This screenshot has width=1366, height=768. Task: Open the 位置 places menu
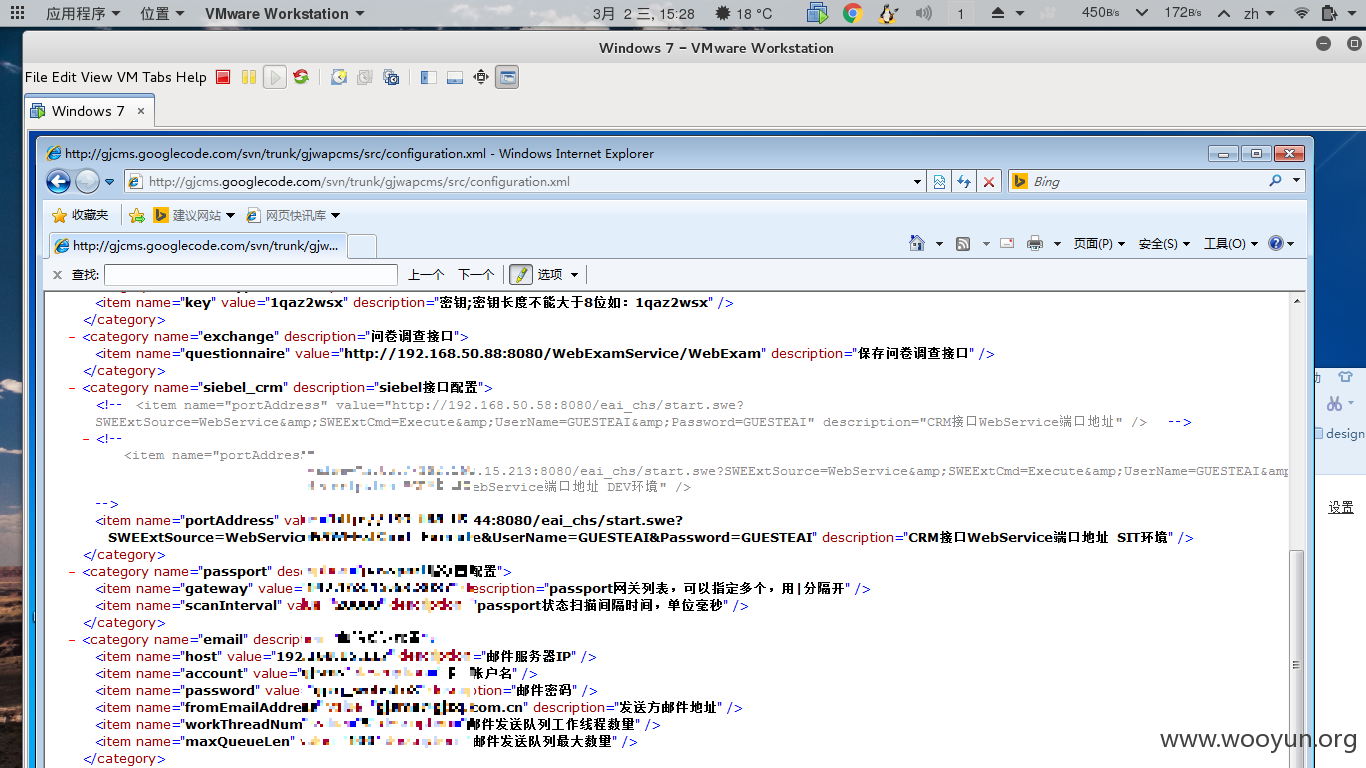(162, 13)
